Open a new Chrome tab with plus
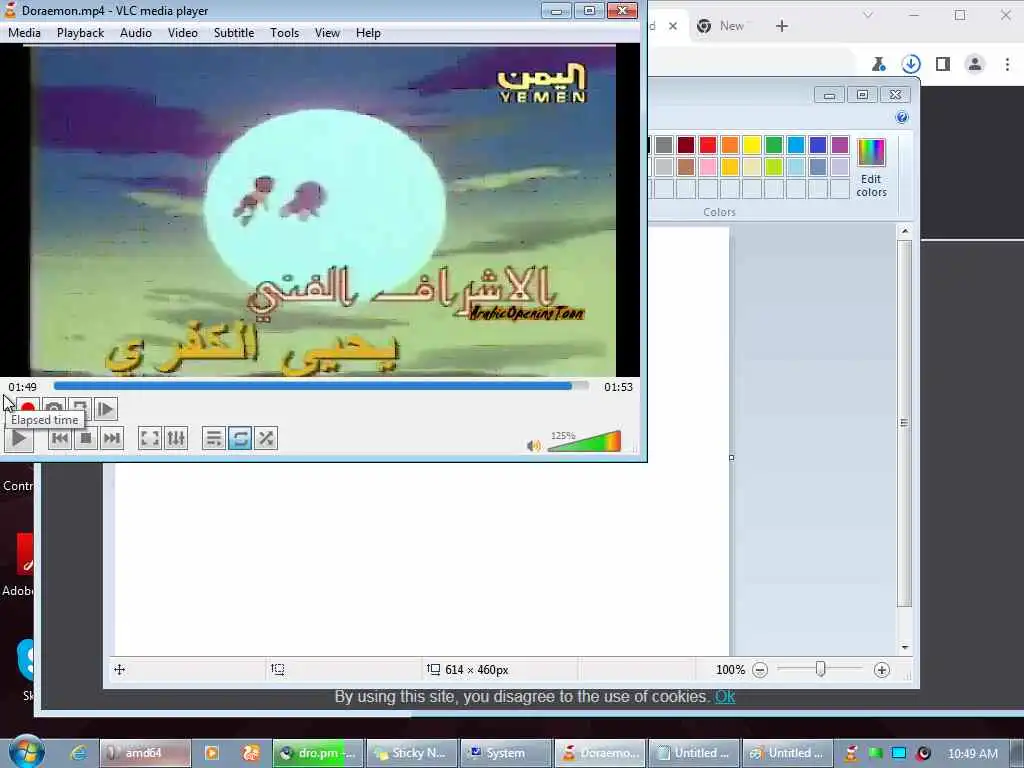Screen dimensions: 1024x768 tap(782, 26)
